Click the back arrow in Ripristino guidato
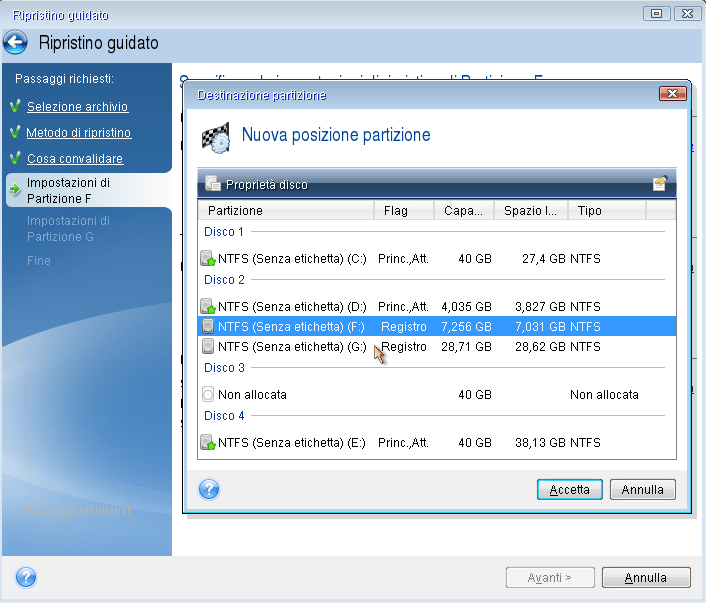The image size is (706, 603). point(15,43)
